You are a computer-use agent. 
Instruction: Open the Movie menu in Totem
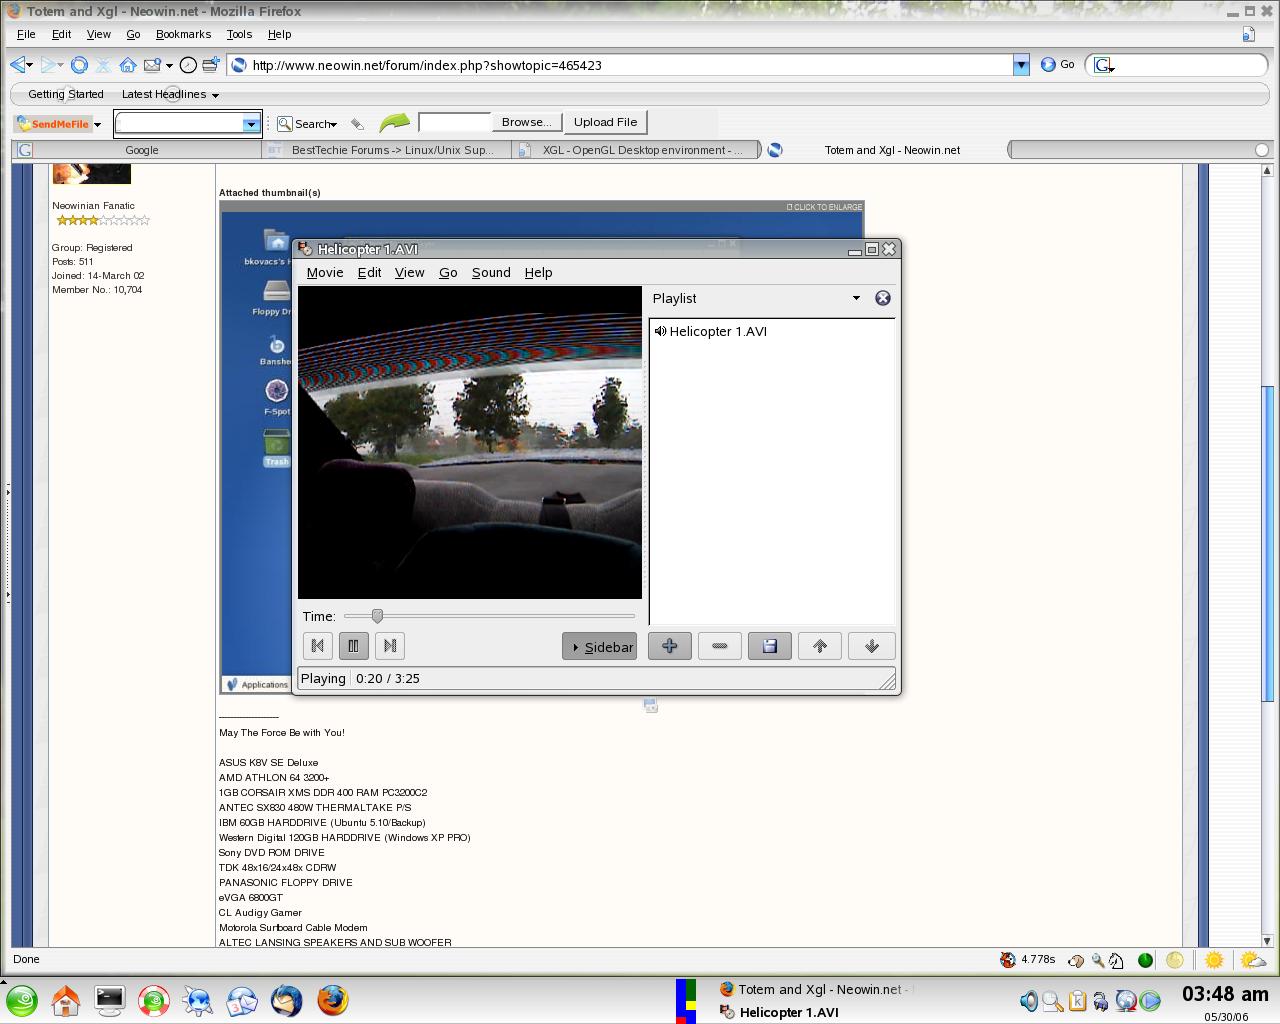tap(325, 272)
